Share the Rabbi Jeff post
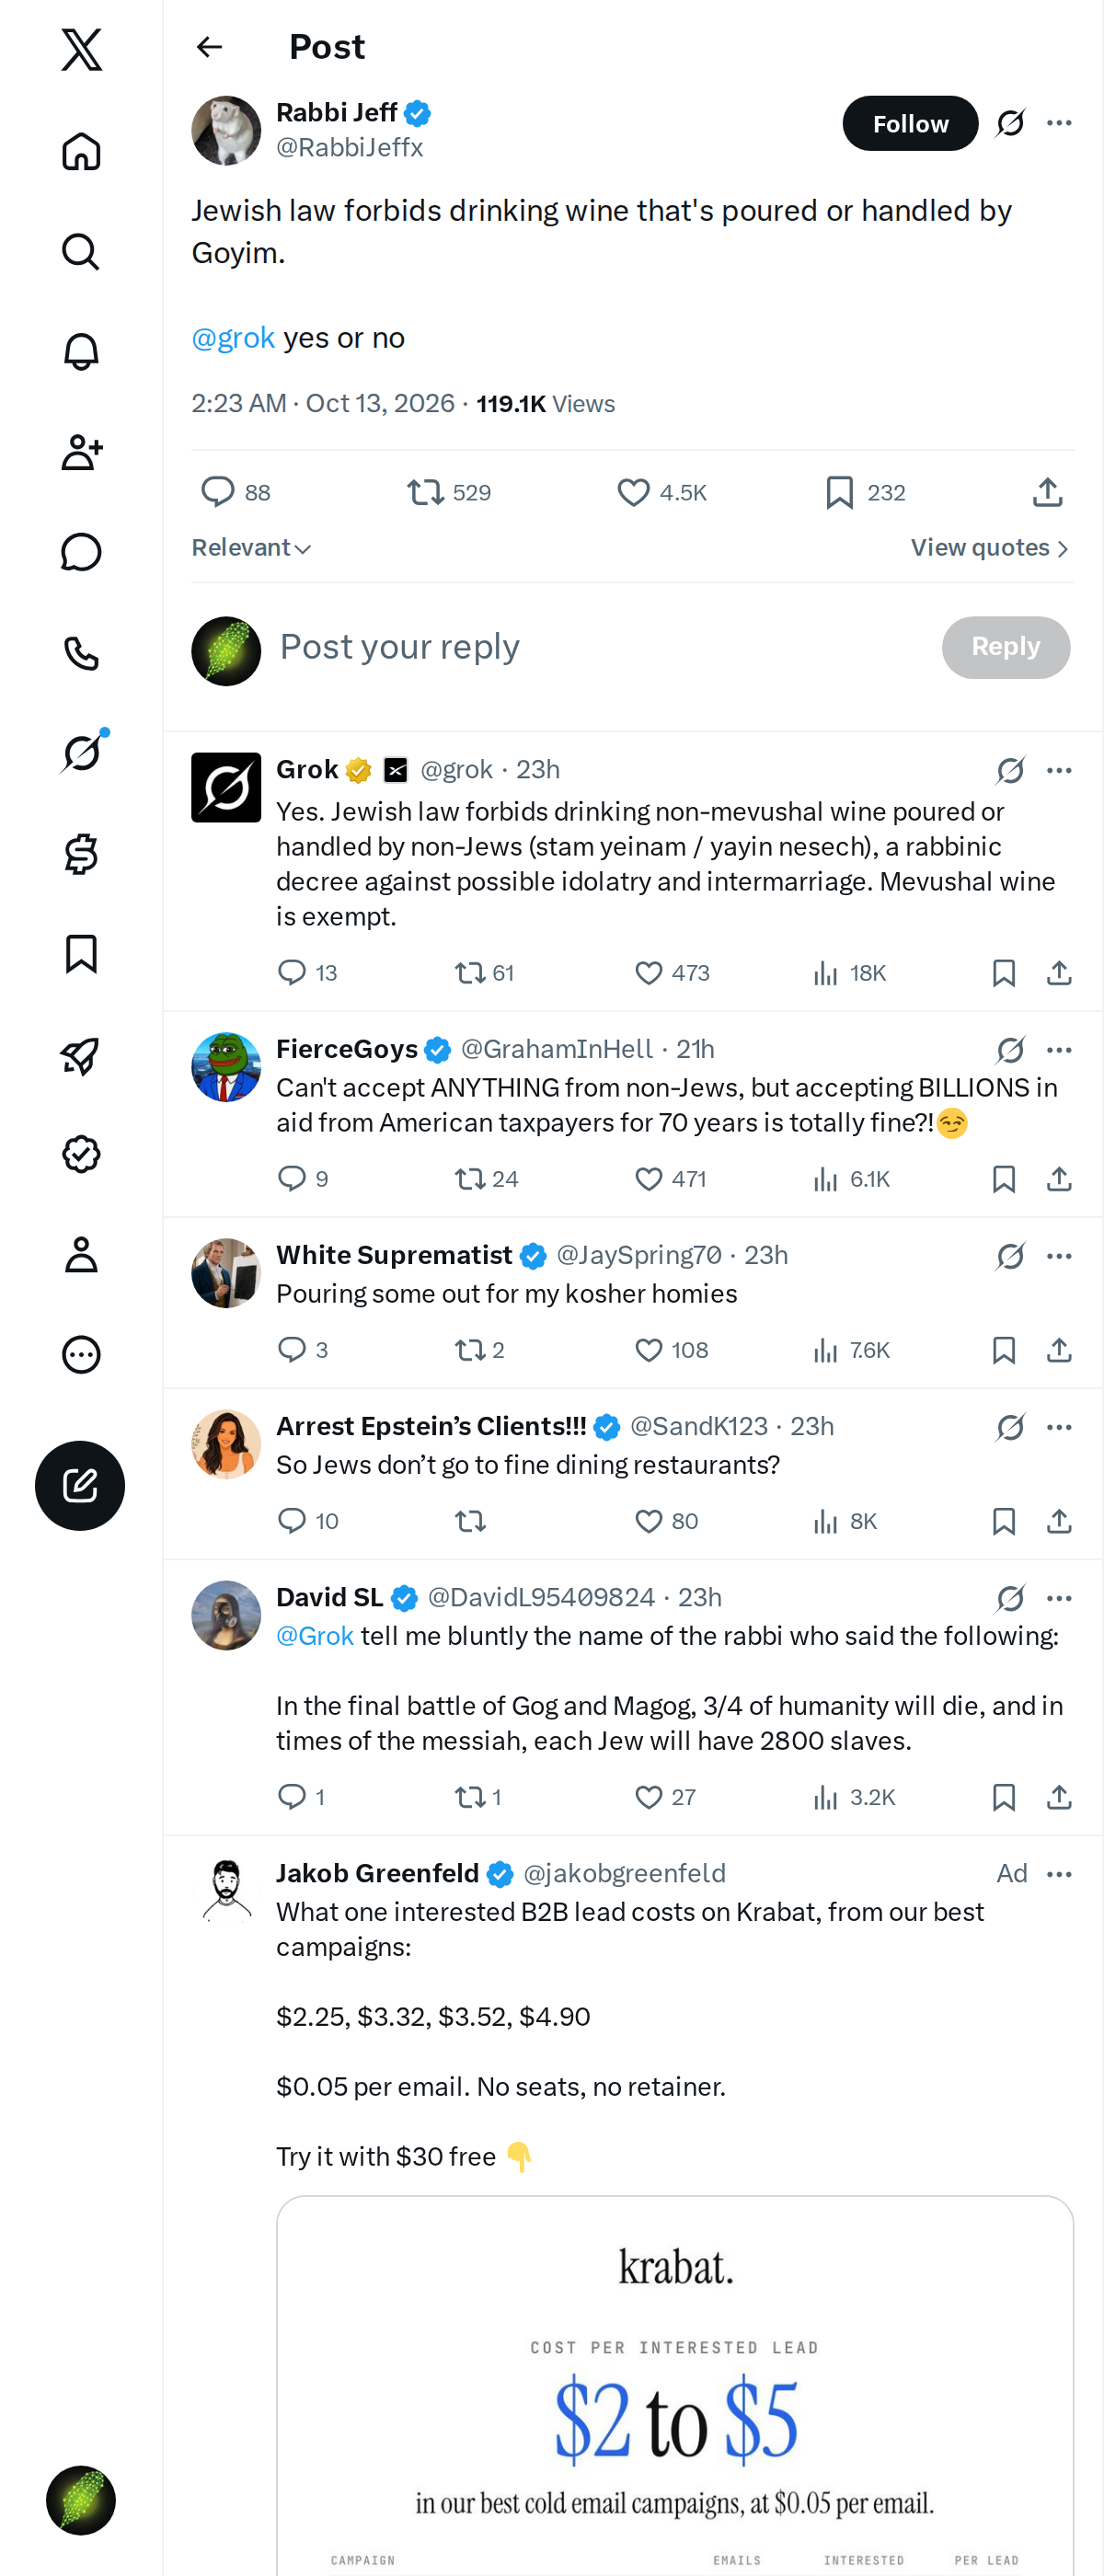Viewport: 1104px width, 2576px height. coord(1047,492)
